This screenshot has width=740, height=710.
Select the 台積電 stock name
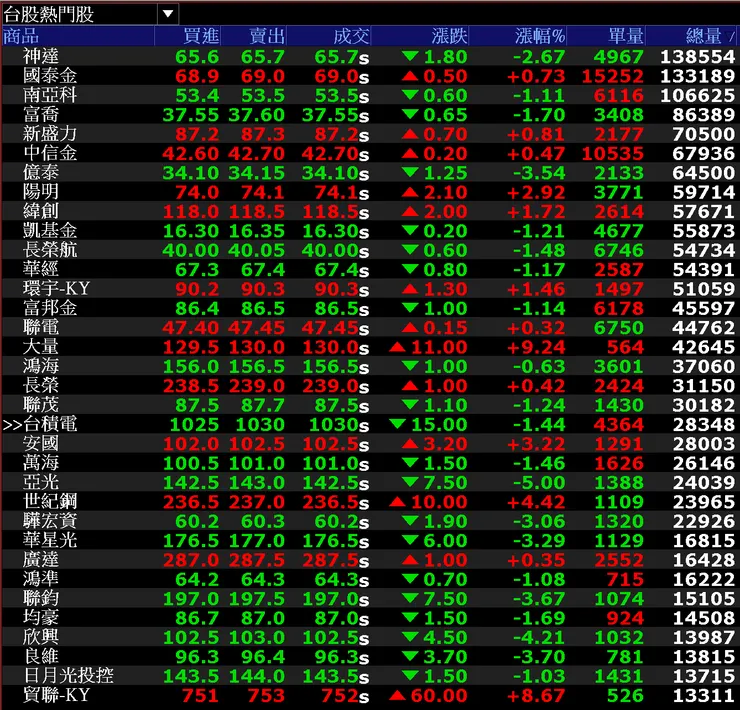click(x=50, y=424)
